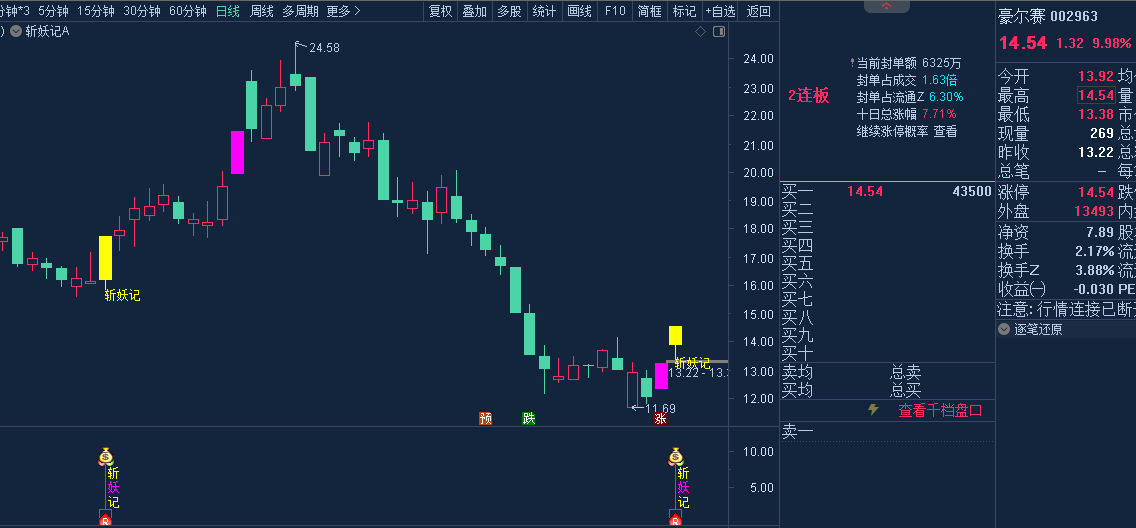Open the 多周期 multi-period view
Viewport: 1136px width, 528px height.
tap(300, 11)
